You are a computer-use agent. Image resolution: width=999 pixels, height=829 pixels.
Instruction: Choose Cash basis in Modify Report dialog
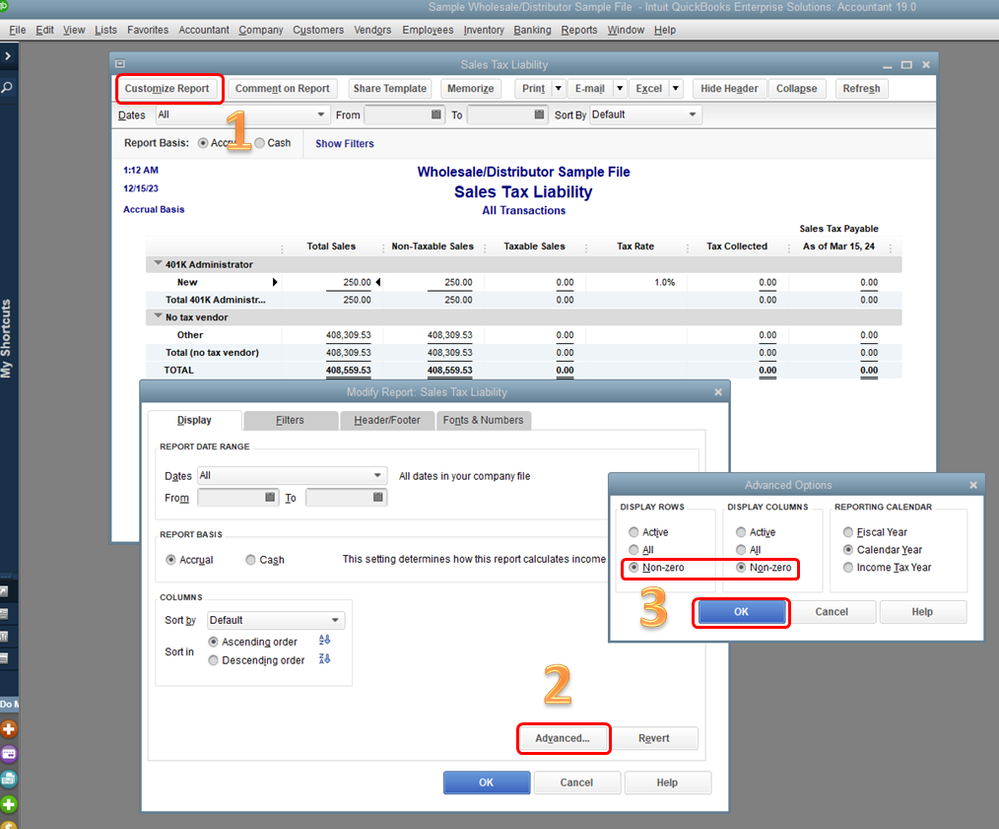(x=250, y=560)
